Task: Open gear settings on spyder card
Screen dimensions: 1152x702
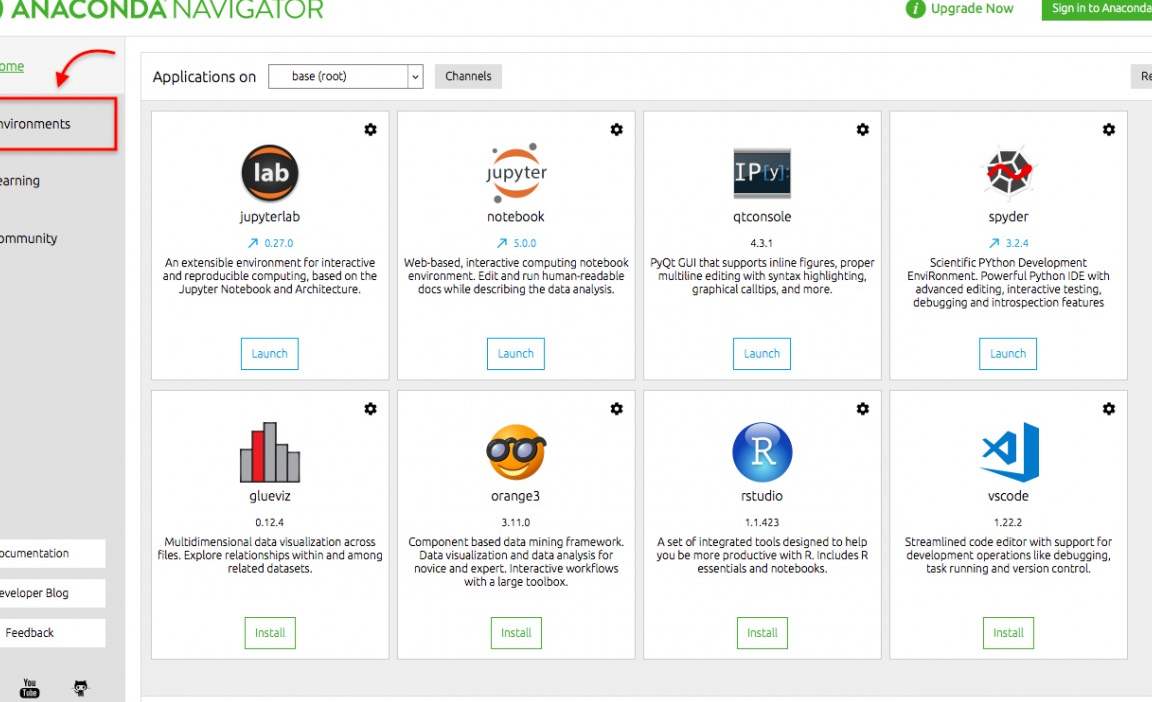Action: pyautogui.click(x=1109, y=129)
